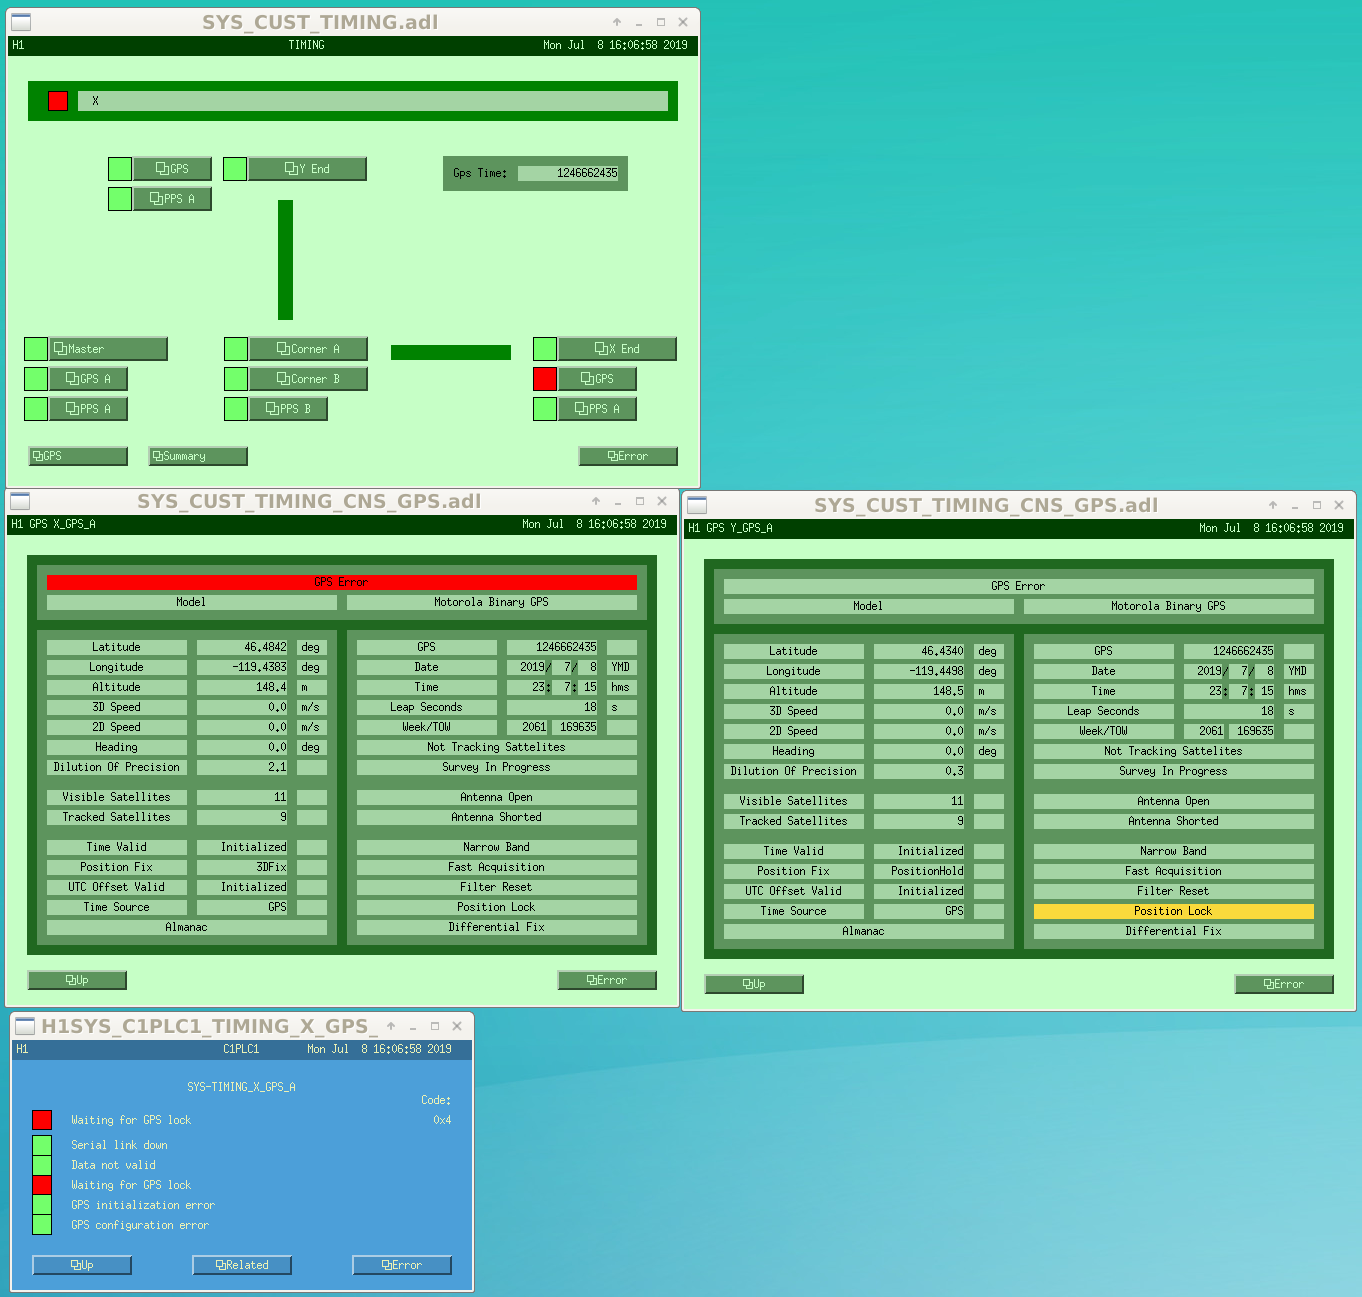Click green indicator beside X End button
1362x1297 pixels.
(545, 349)
